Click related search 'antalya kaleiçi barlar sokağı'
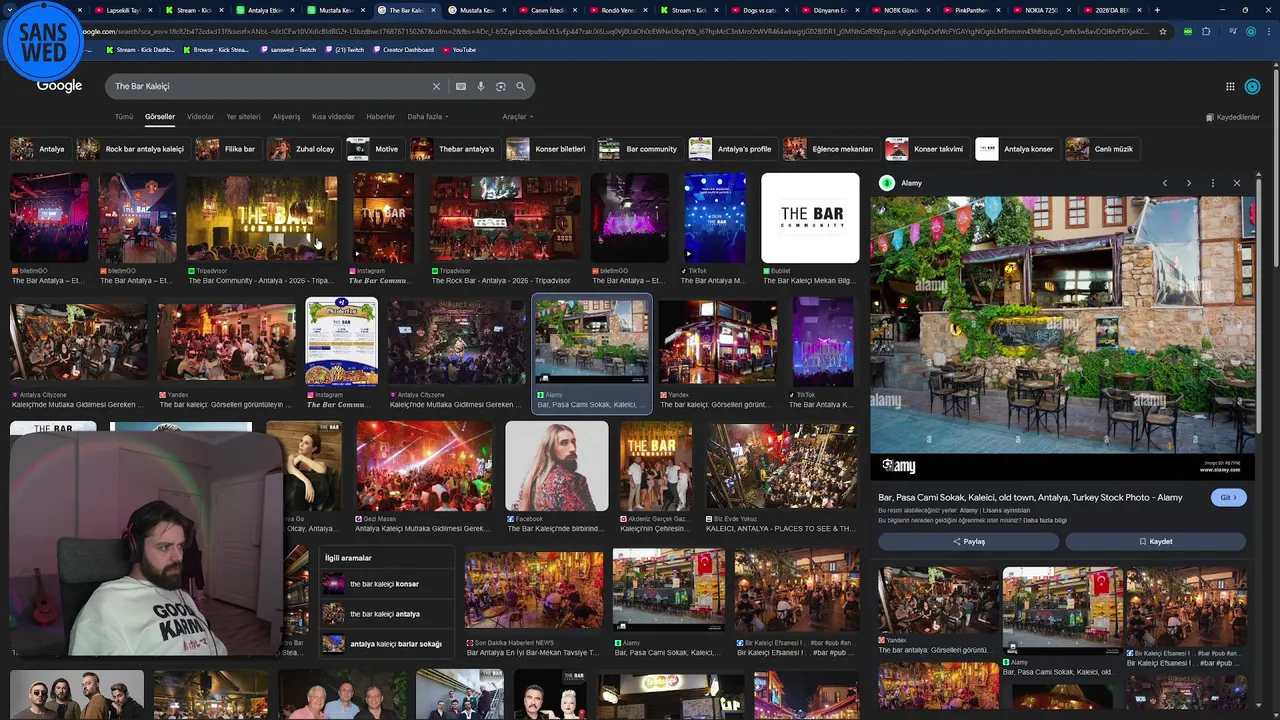This screenshot has height=720, width=1280. [x=385, y=644]
